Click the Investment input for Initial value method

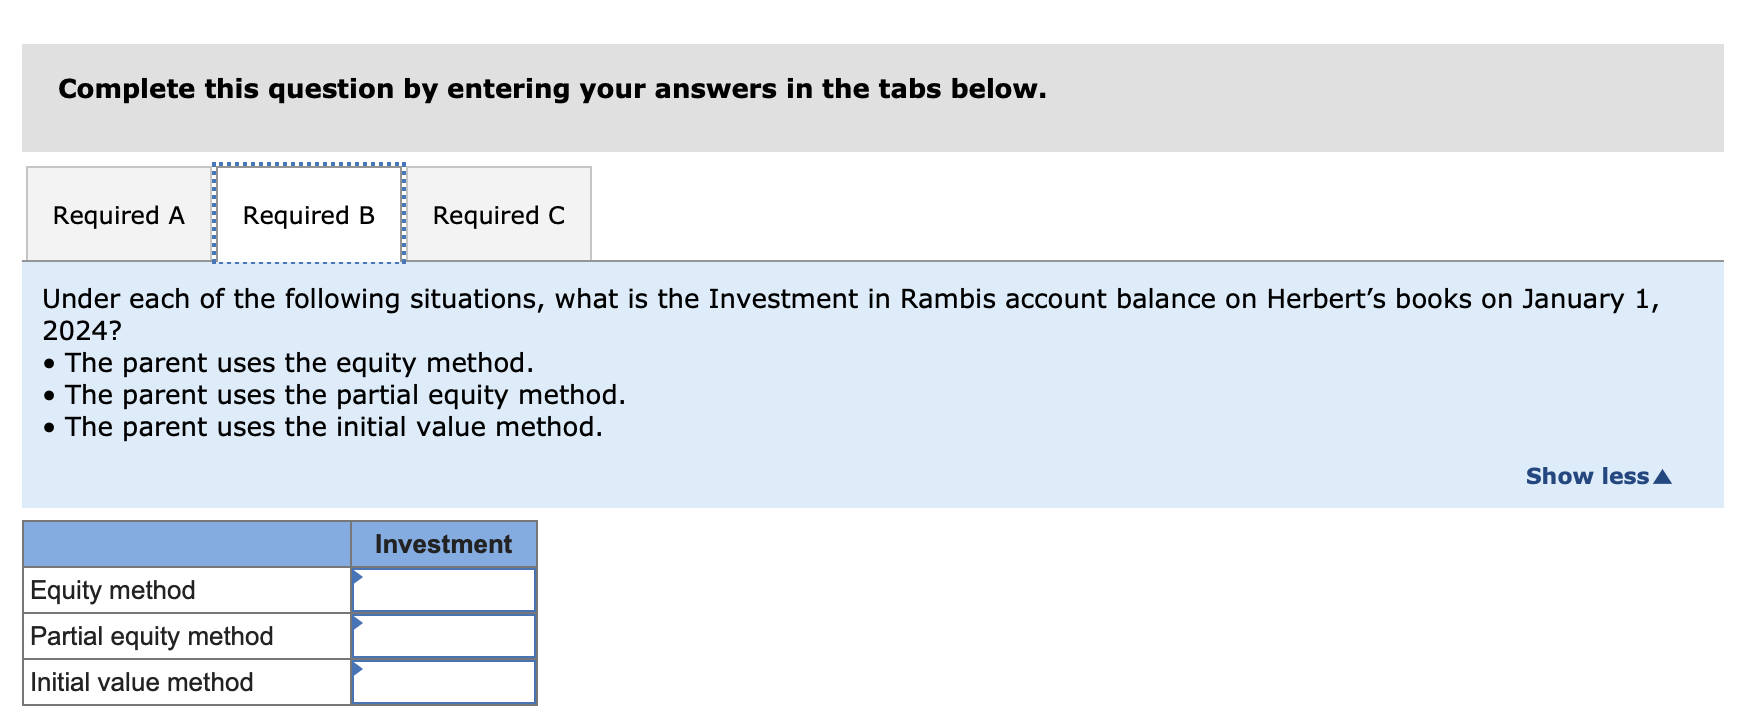coord(445,681)
